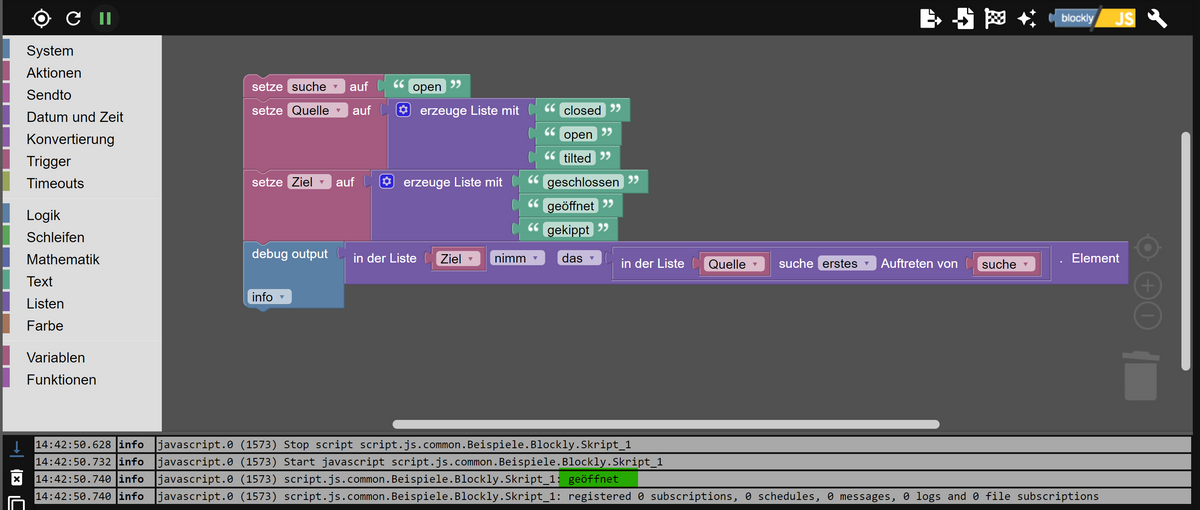
Task: Open gear mutator on Quelle list block
Action: pos(403,110)
